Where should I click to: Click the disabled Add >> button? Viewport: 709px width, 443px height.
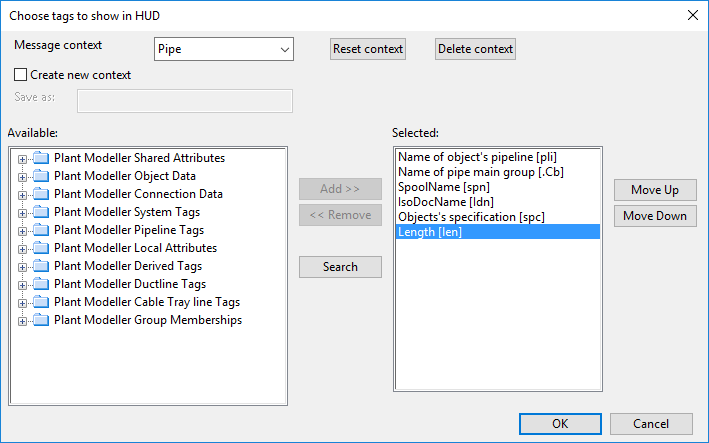(x=340, y=189)
